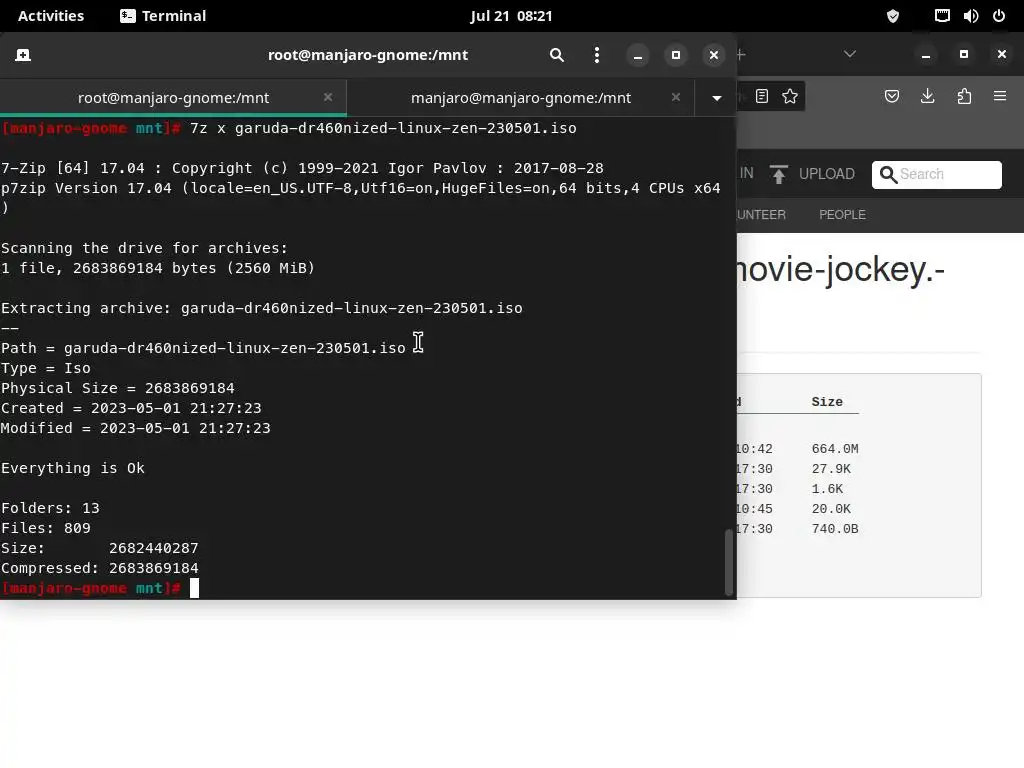Open browser extensions menu
This screenshot has height=768, width=1024.
pyautogui.click(x=964, y=97)
